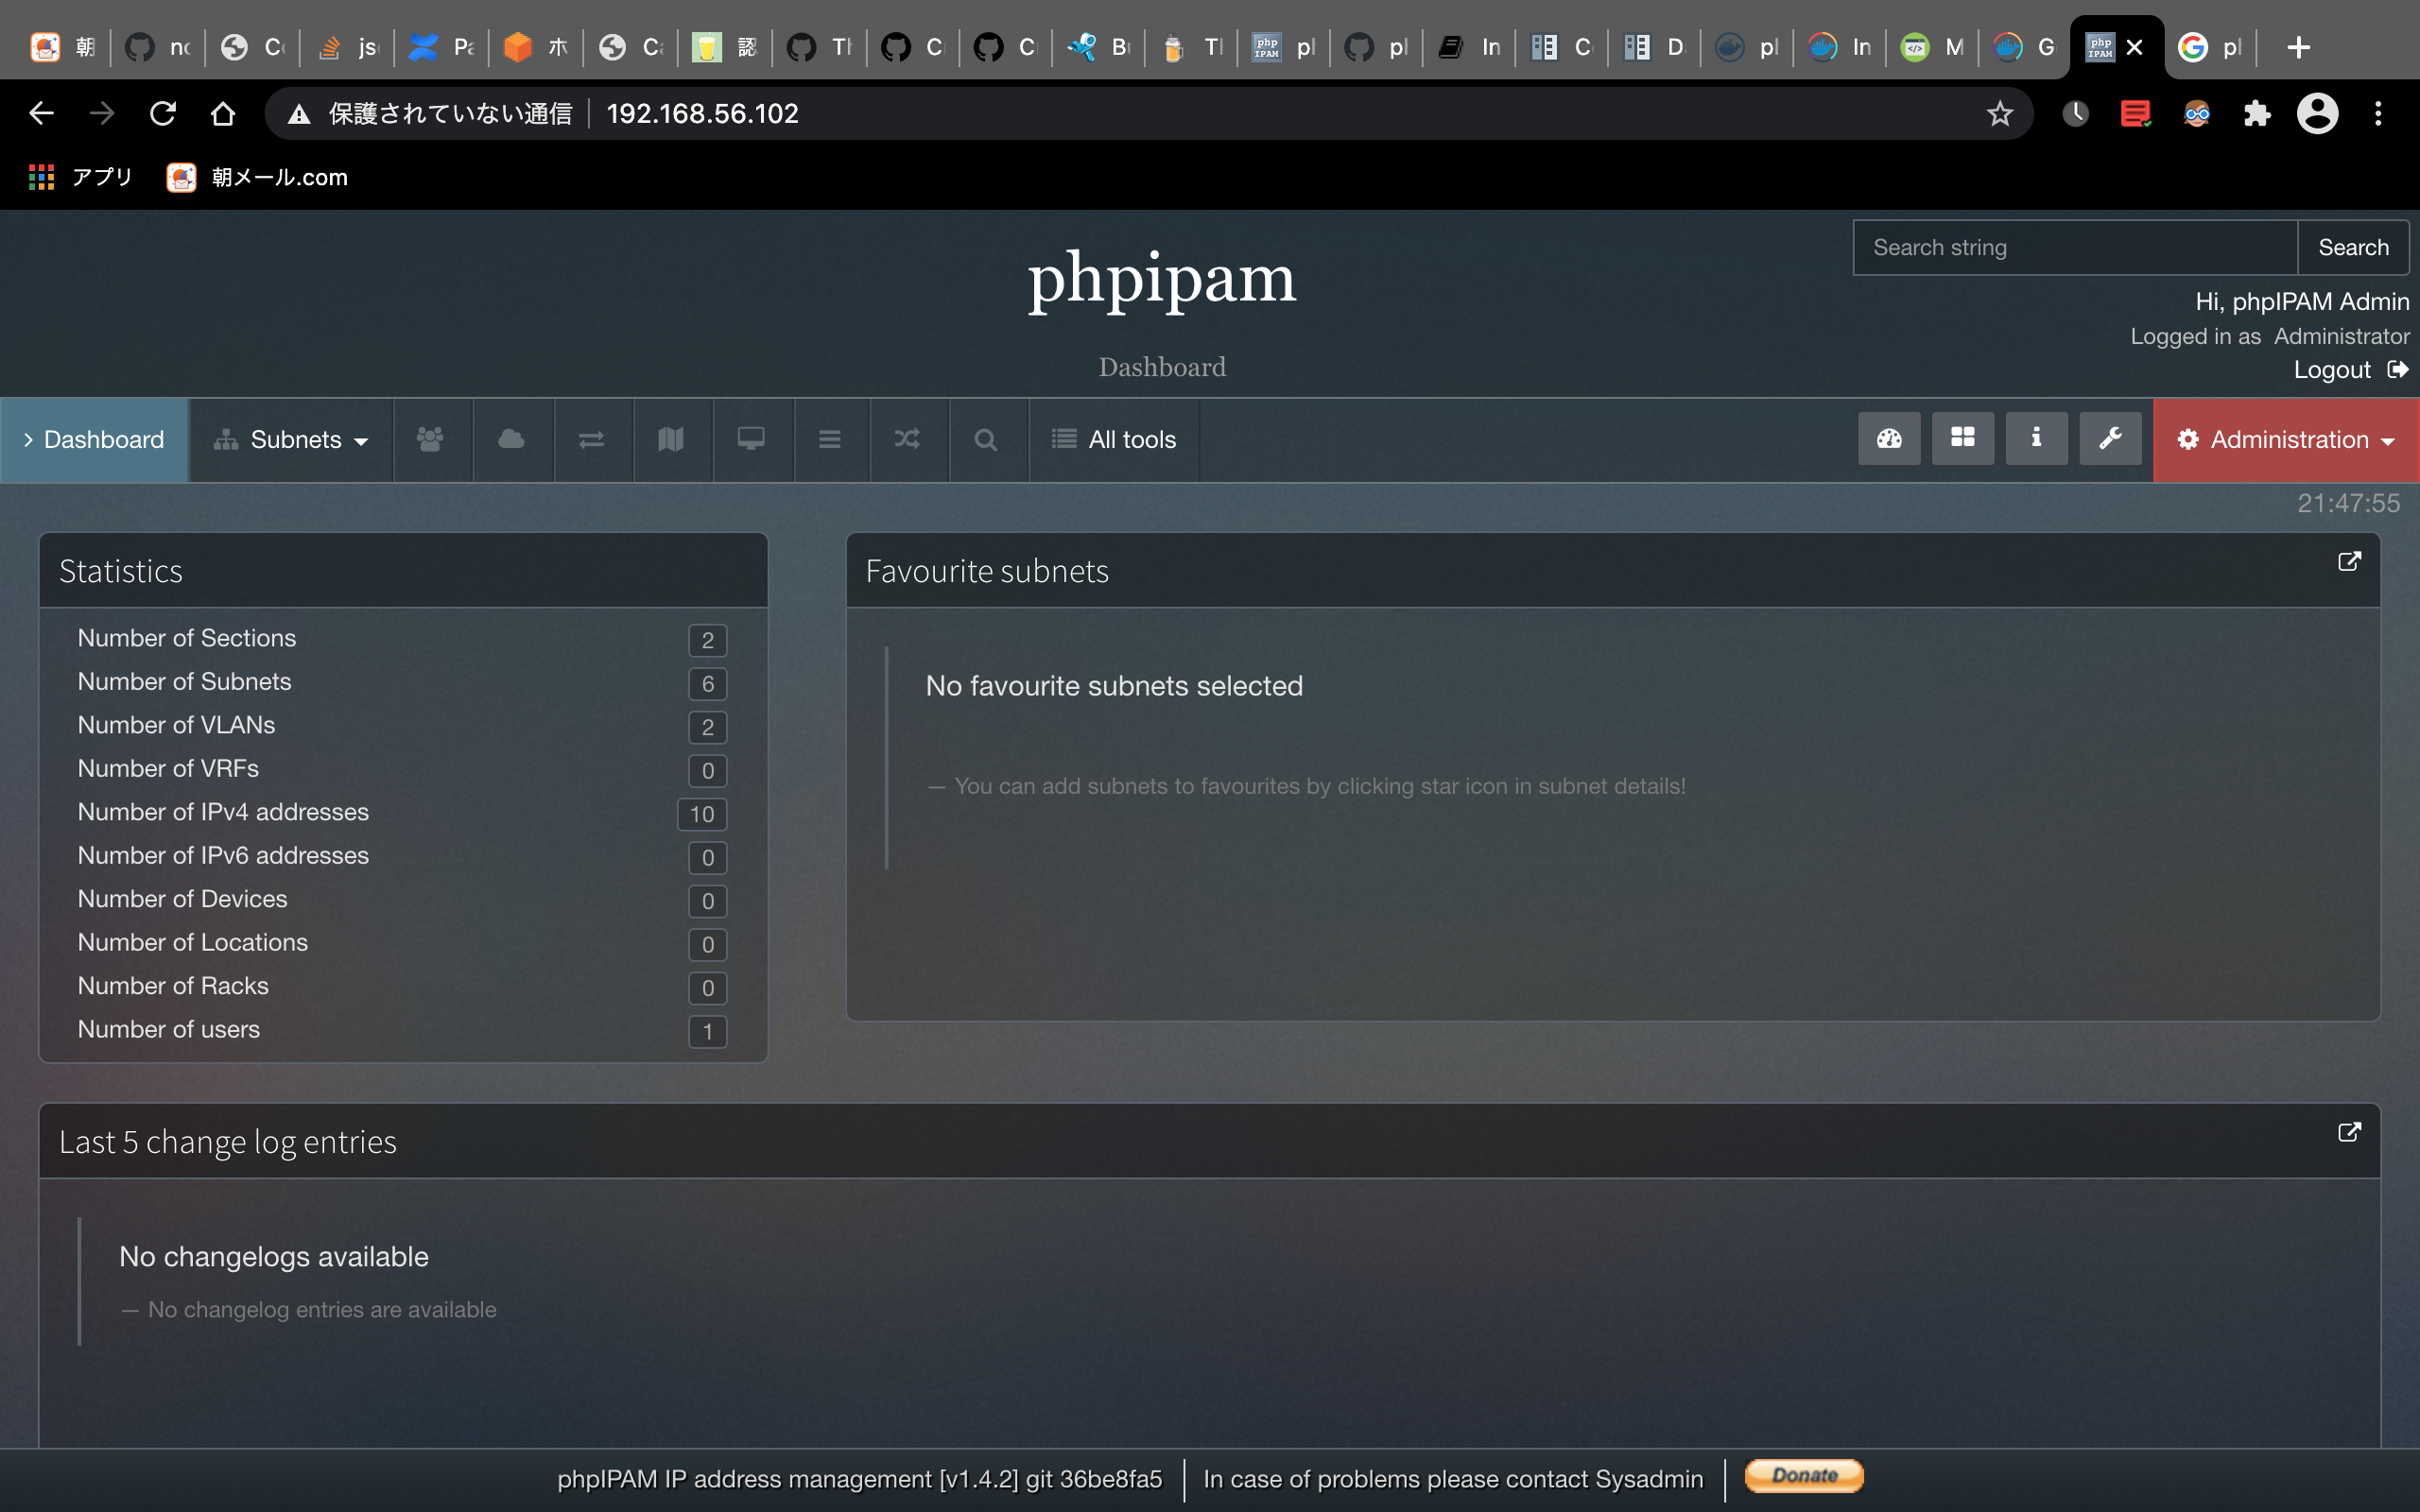The width and height of the screenshot is (2420, 1512).
Task: Switch to the first 朝 browser tab
Action: [62, 47]
